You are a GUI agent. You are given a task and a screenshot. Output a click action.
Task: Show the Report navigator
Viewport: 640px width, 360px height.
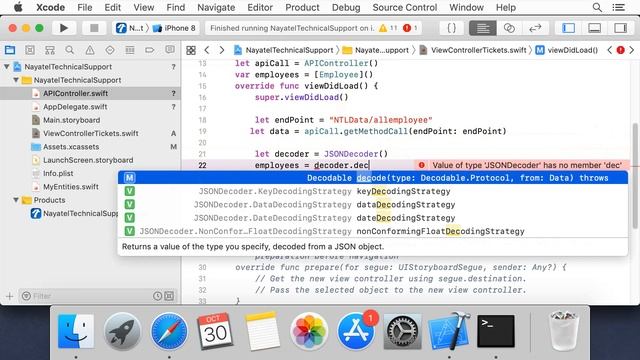click(170, 50)
